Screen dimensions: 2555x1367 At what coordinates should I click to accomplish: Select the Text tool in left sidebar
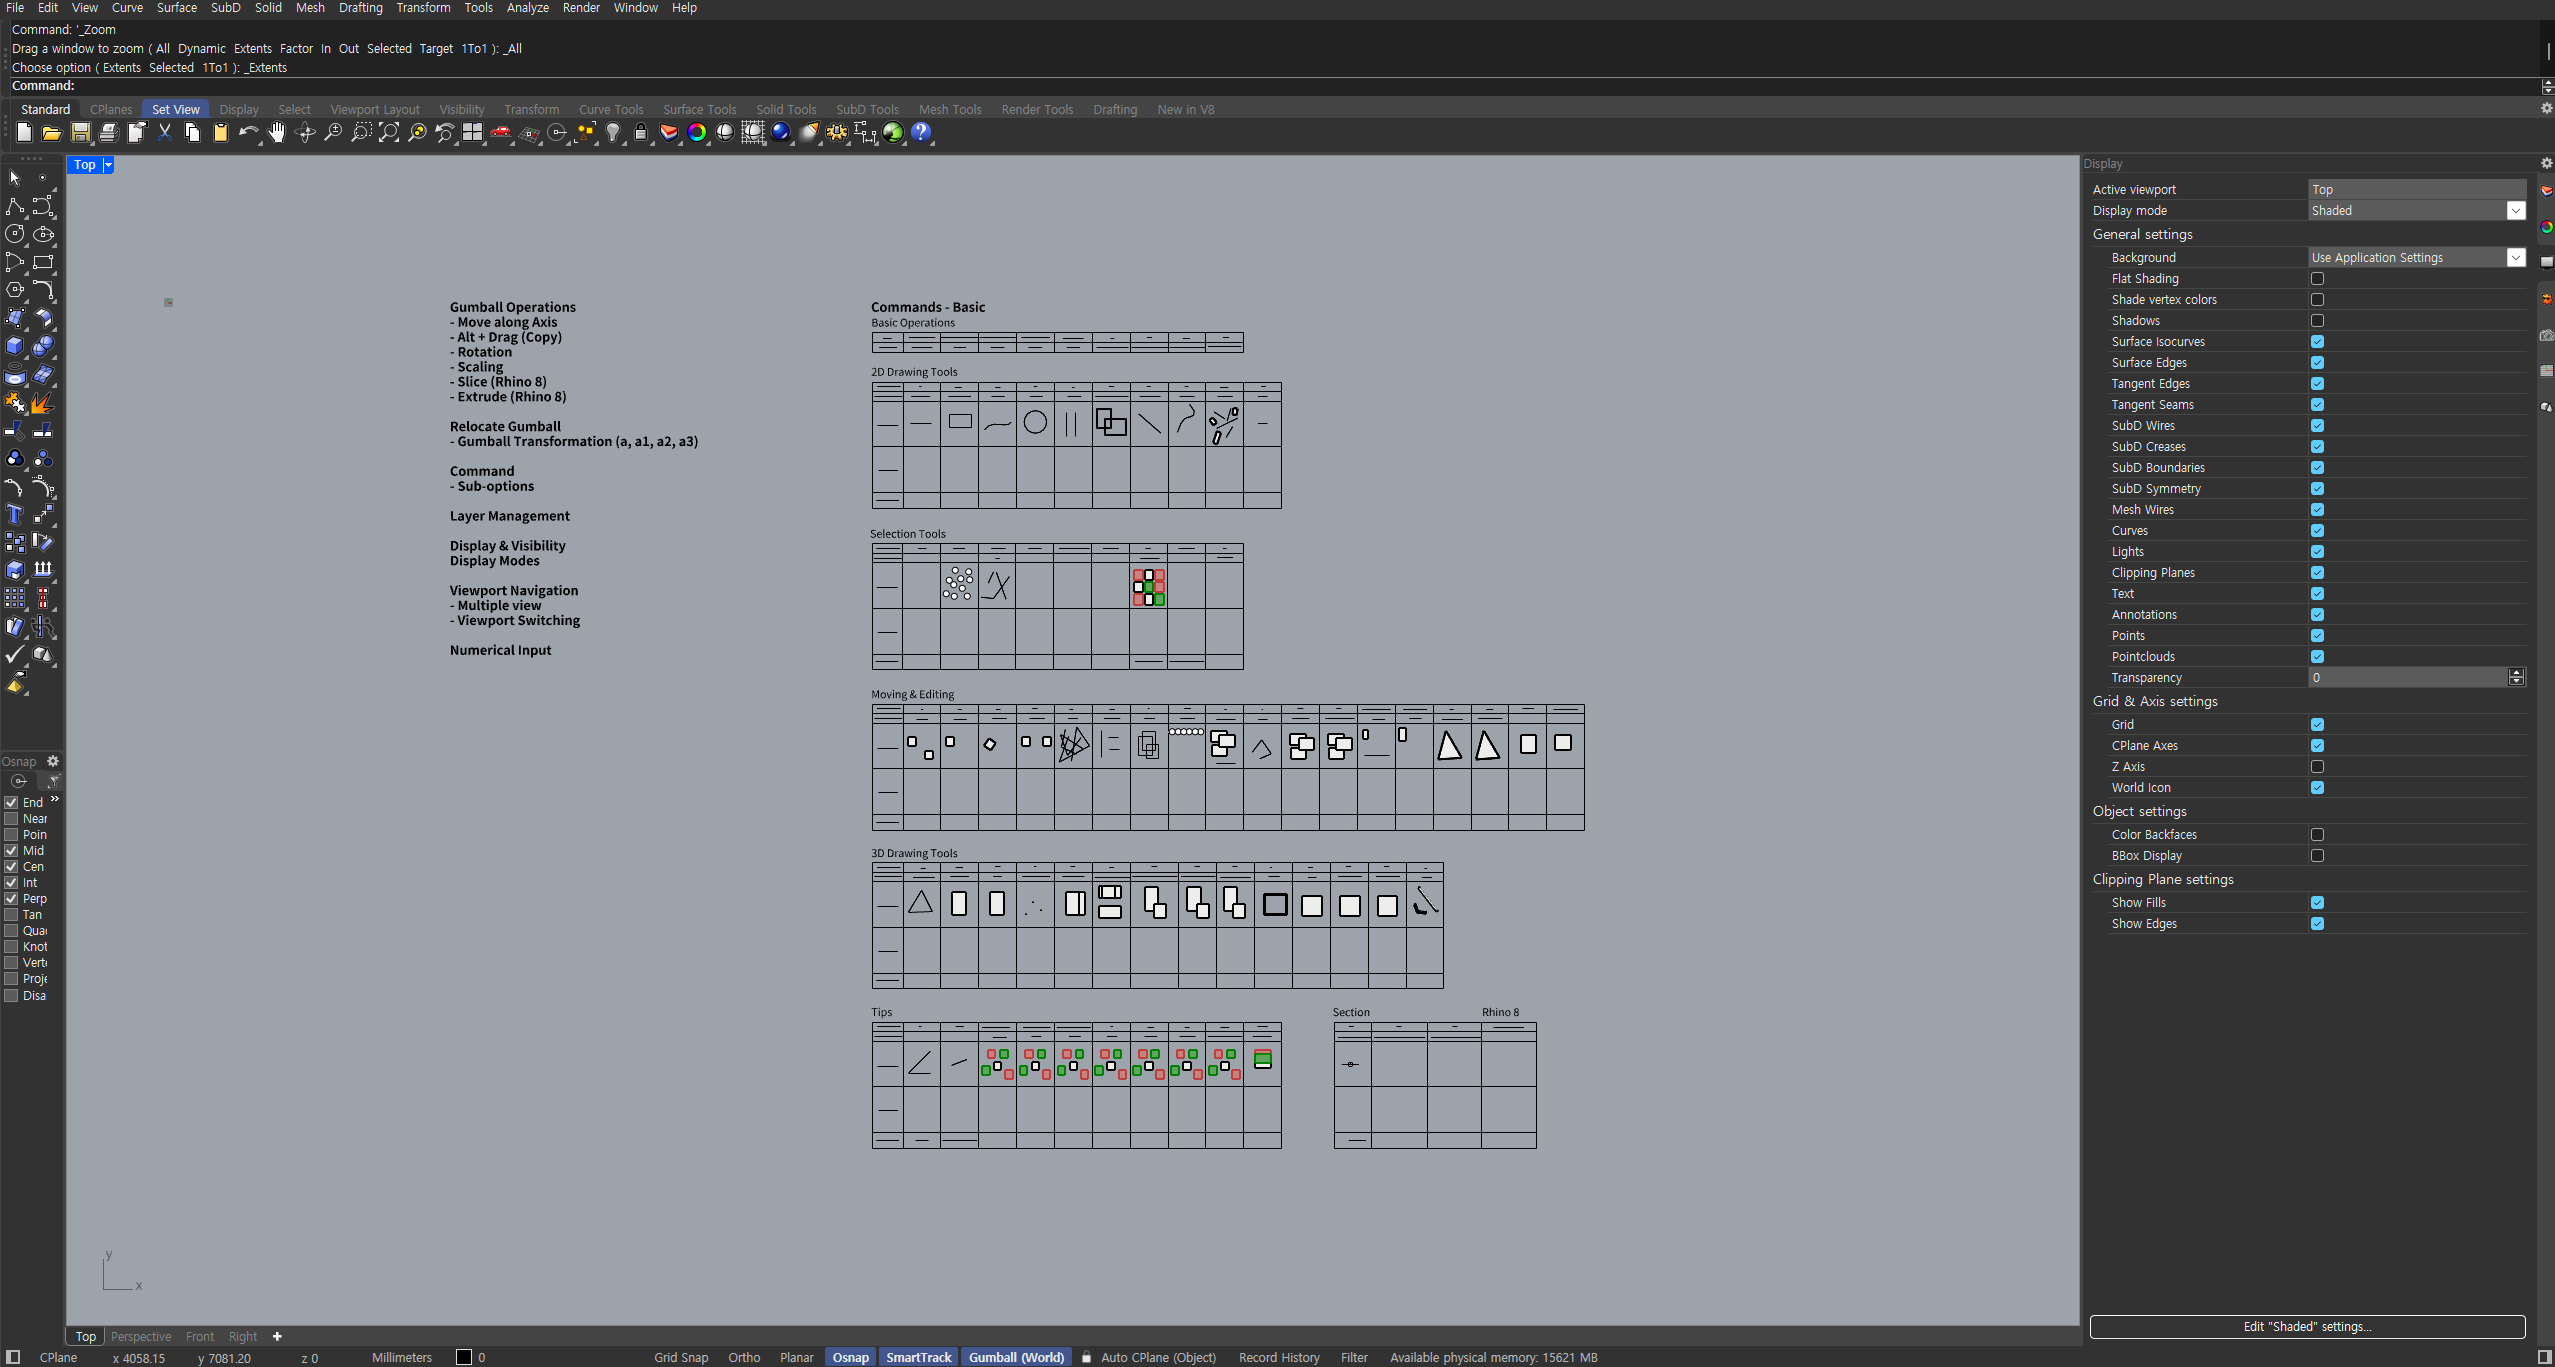pyautogui.click(x=15, y=514)
